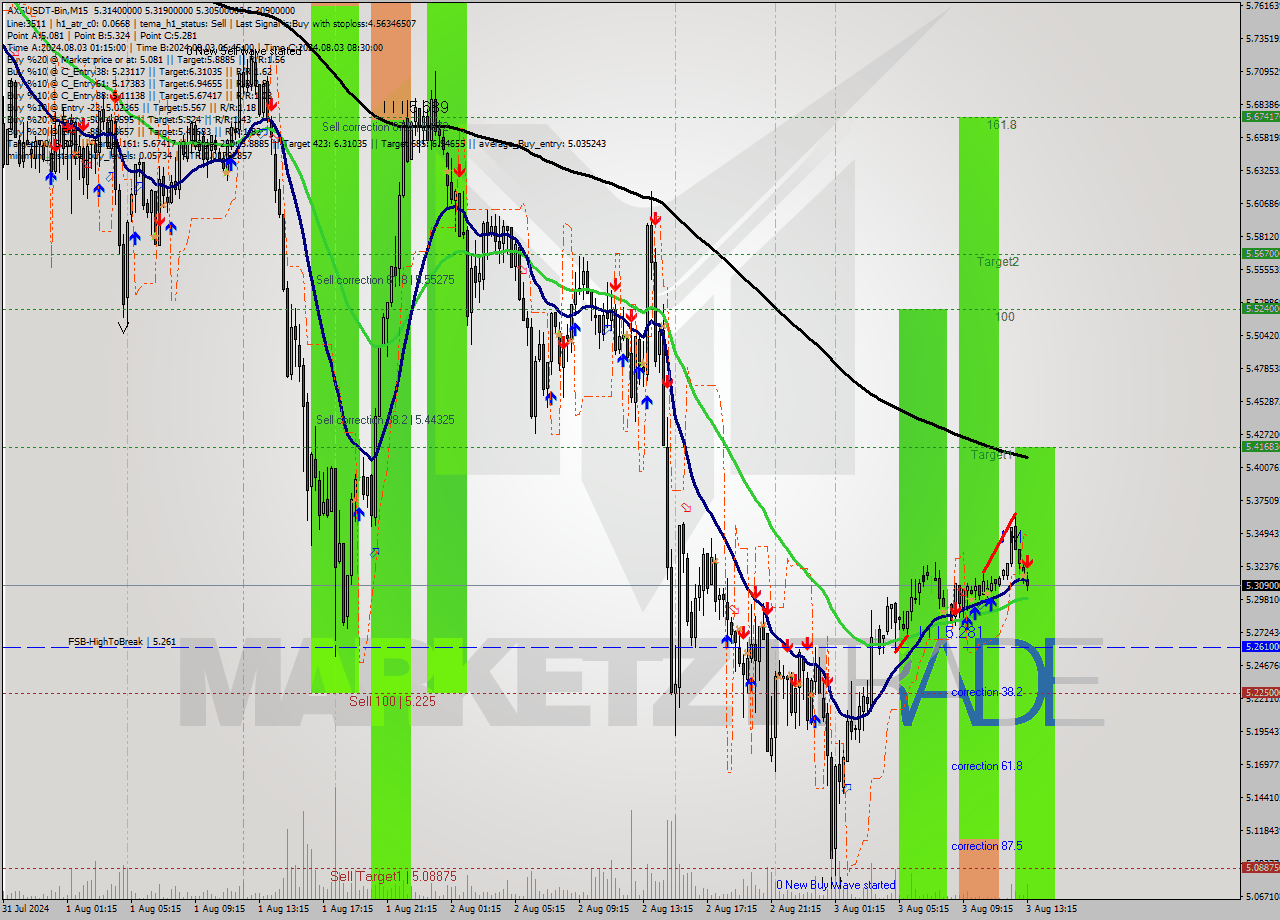The height and width of the screenshot is (920, 1280).
Task: Click the green 5.52400 price tag
Action: tap(1260, 309)
